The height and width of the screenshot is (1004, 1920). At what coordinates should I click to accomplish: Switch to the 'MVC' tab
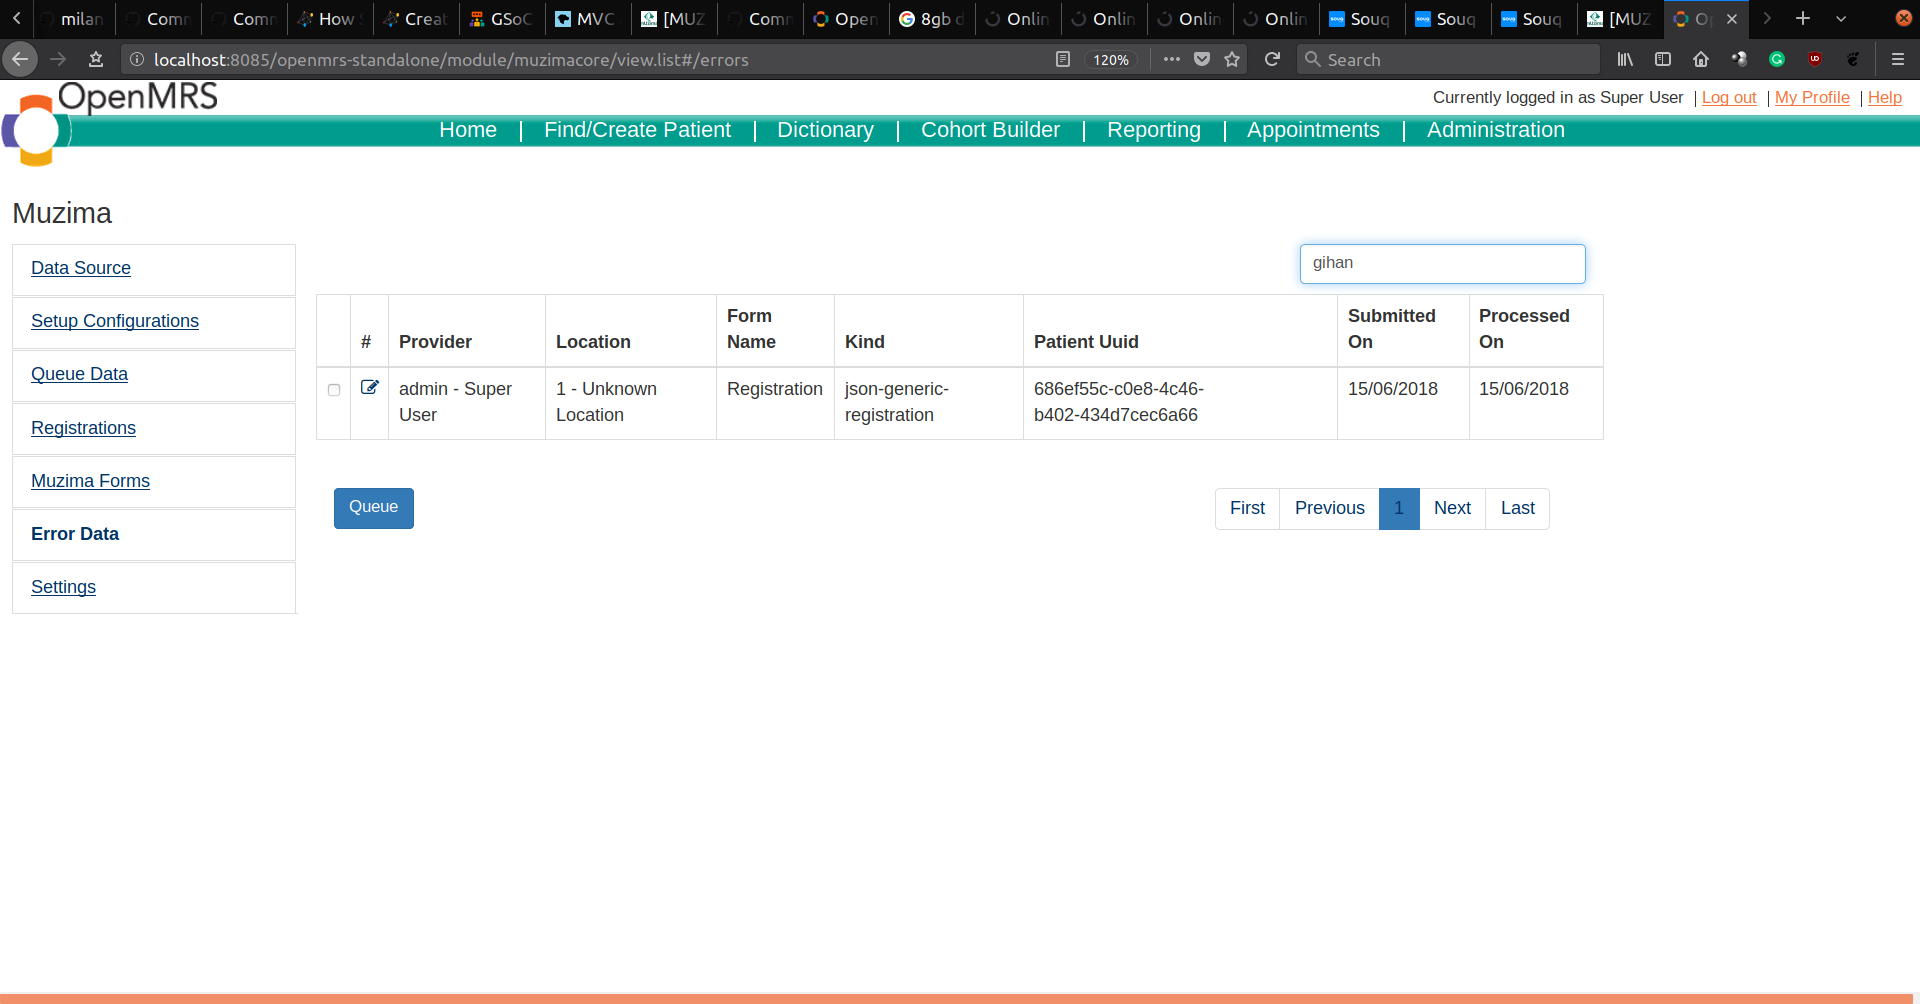[x=589, y=18]
